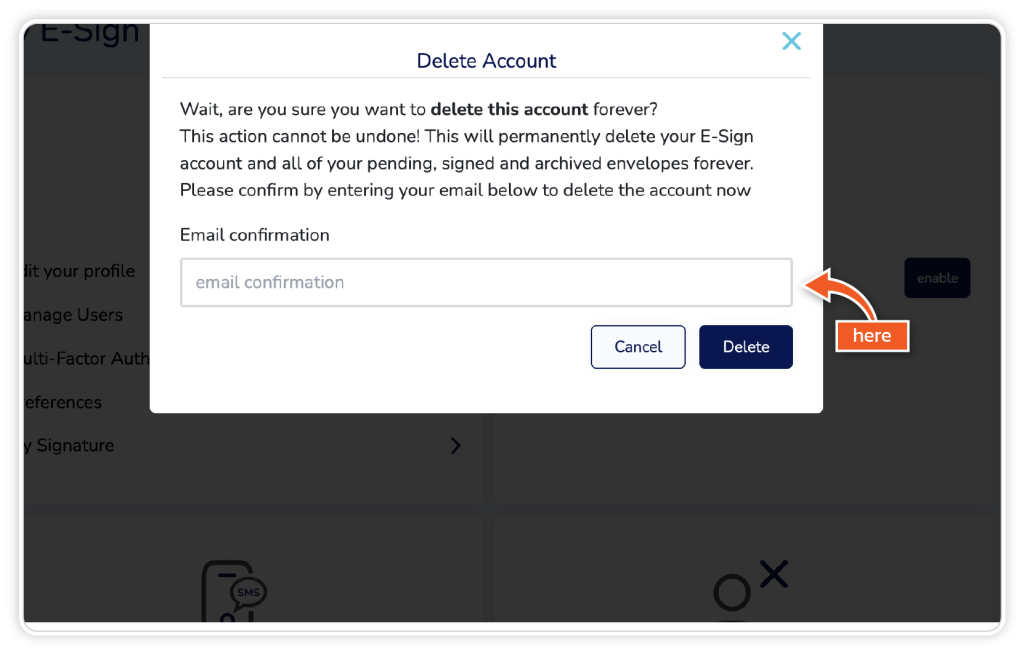1024x654 pixels.
Task: Open Edit your profile menu item
Action: click(x=79, y=271)
